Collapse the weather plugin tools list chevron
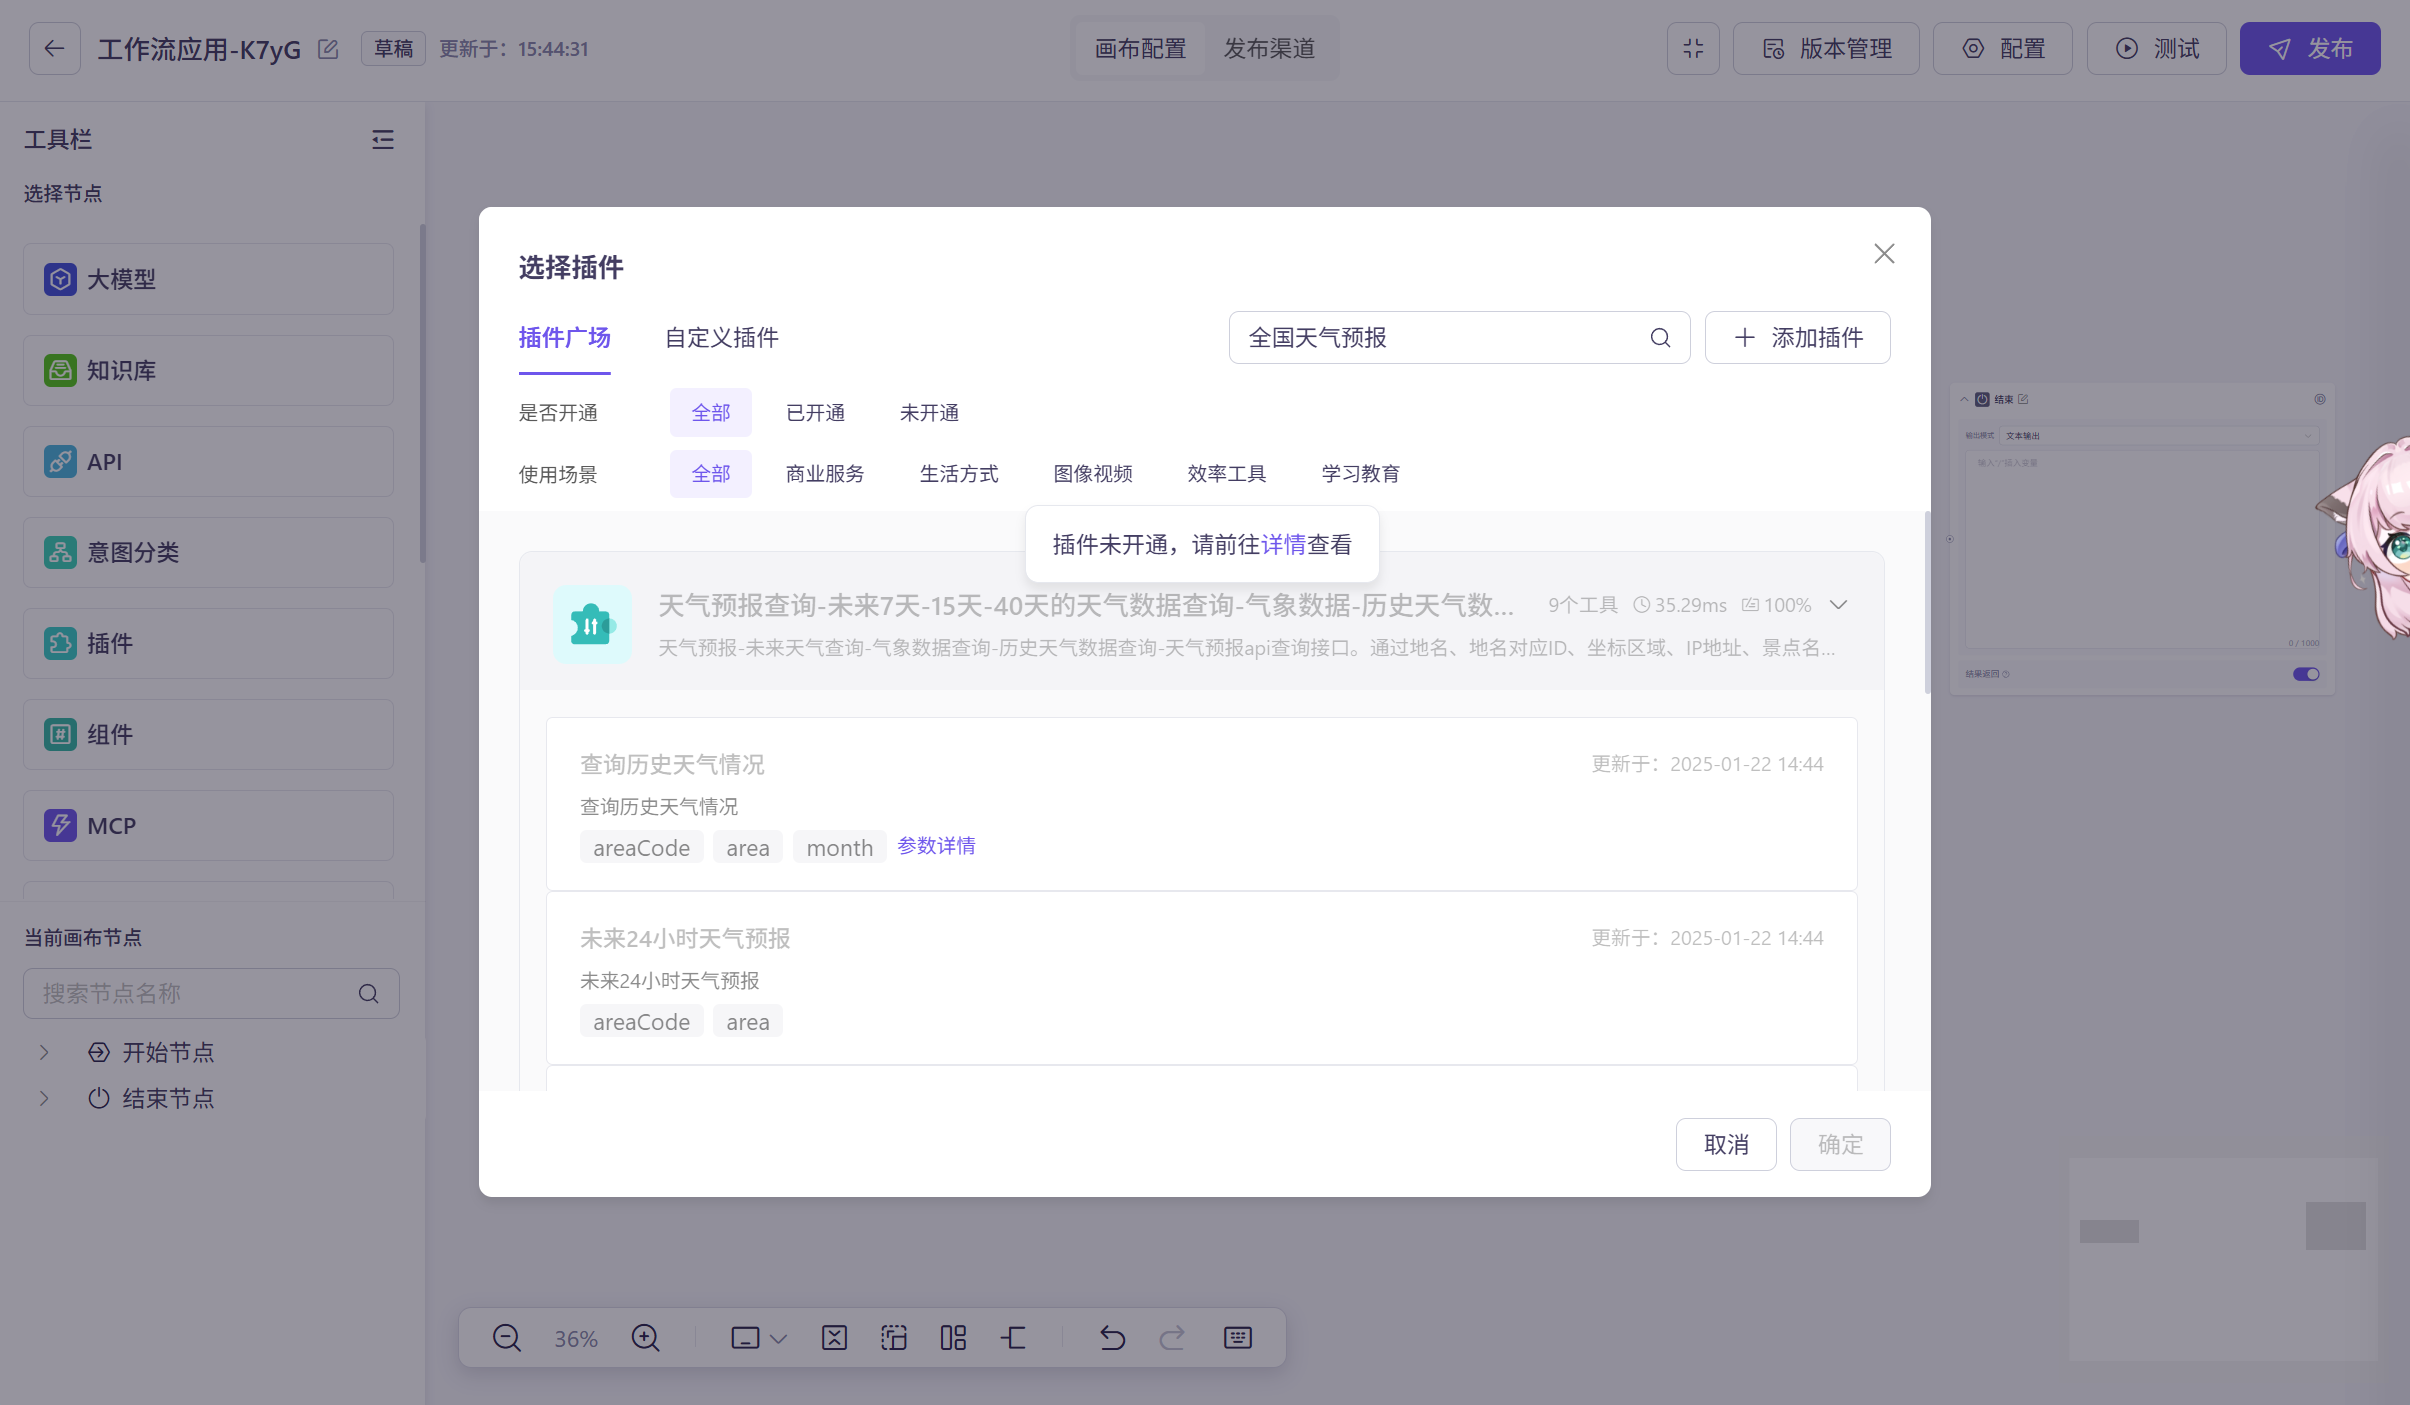Viewport: 2410px width, 1405px height. (1838, 605)
